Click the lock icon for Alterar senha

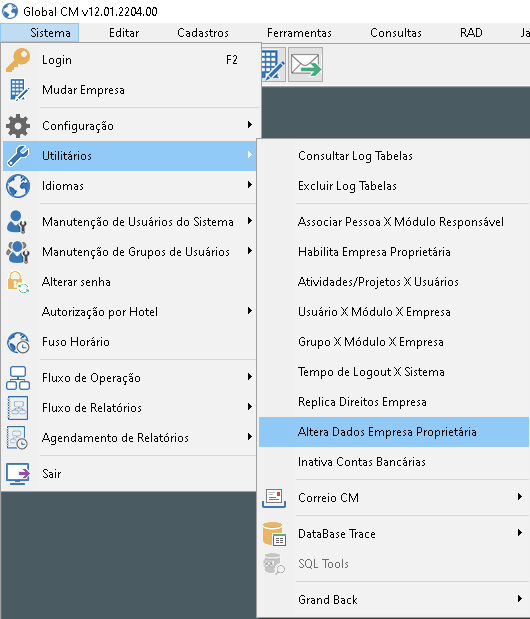pyautogui.click(x=18, y=282)
